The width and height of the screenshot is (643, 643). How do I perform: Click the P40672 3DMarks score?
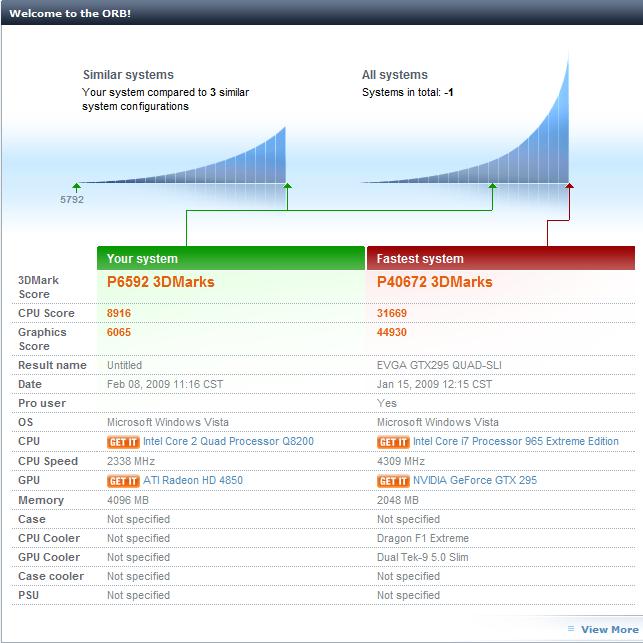434,282
